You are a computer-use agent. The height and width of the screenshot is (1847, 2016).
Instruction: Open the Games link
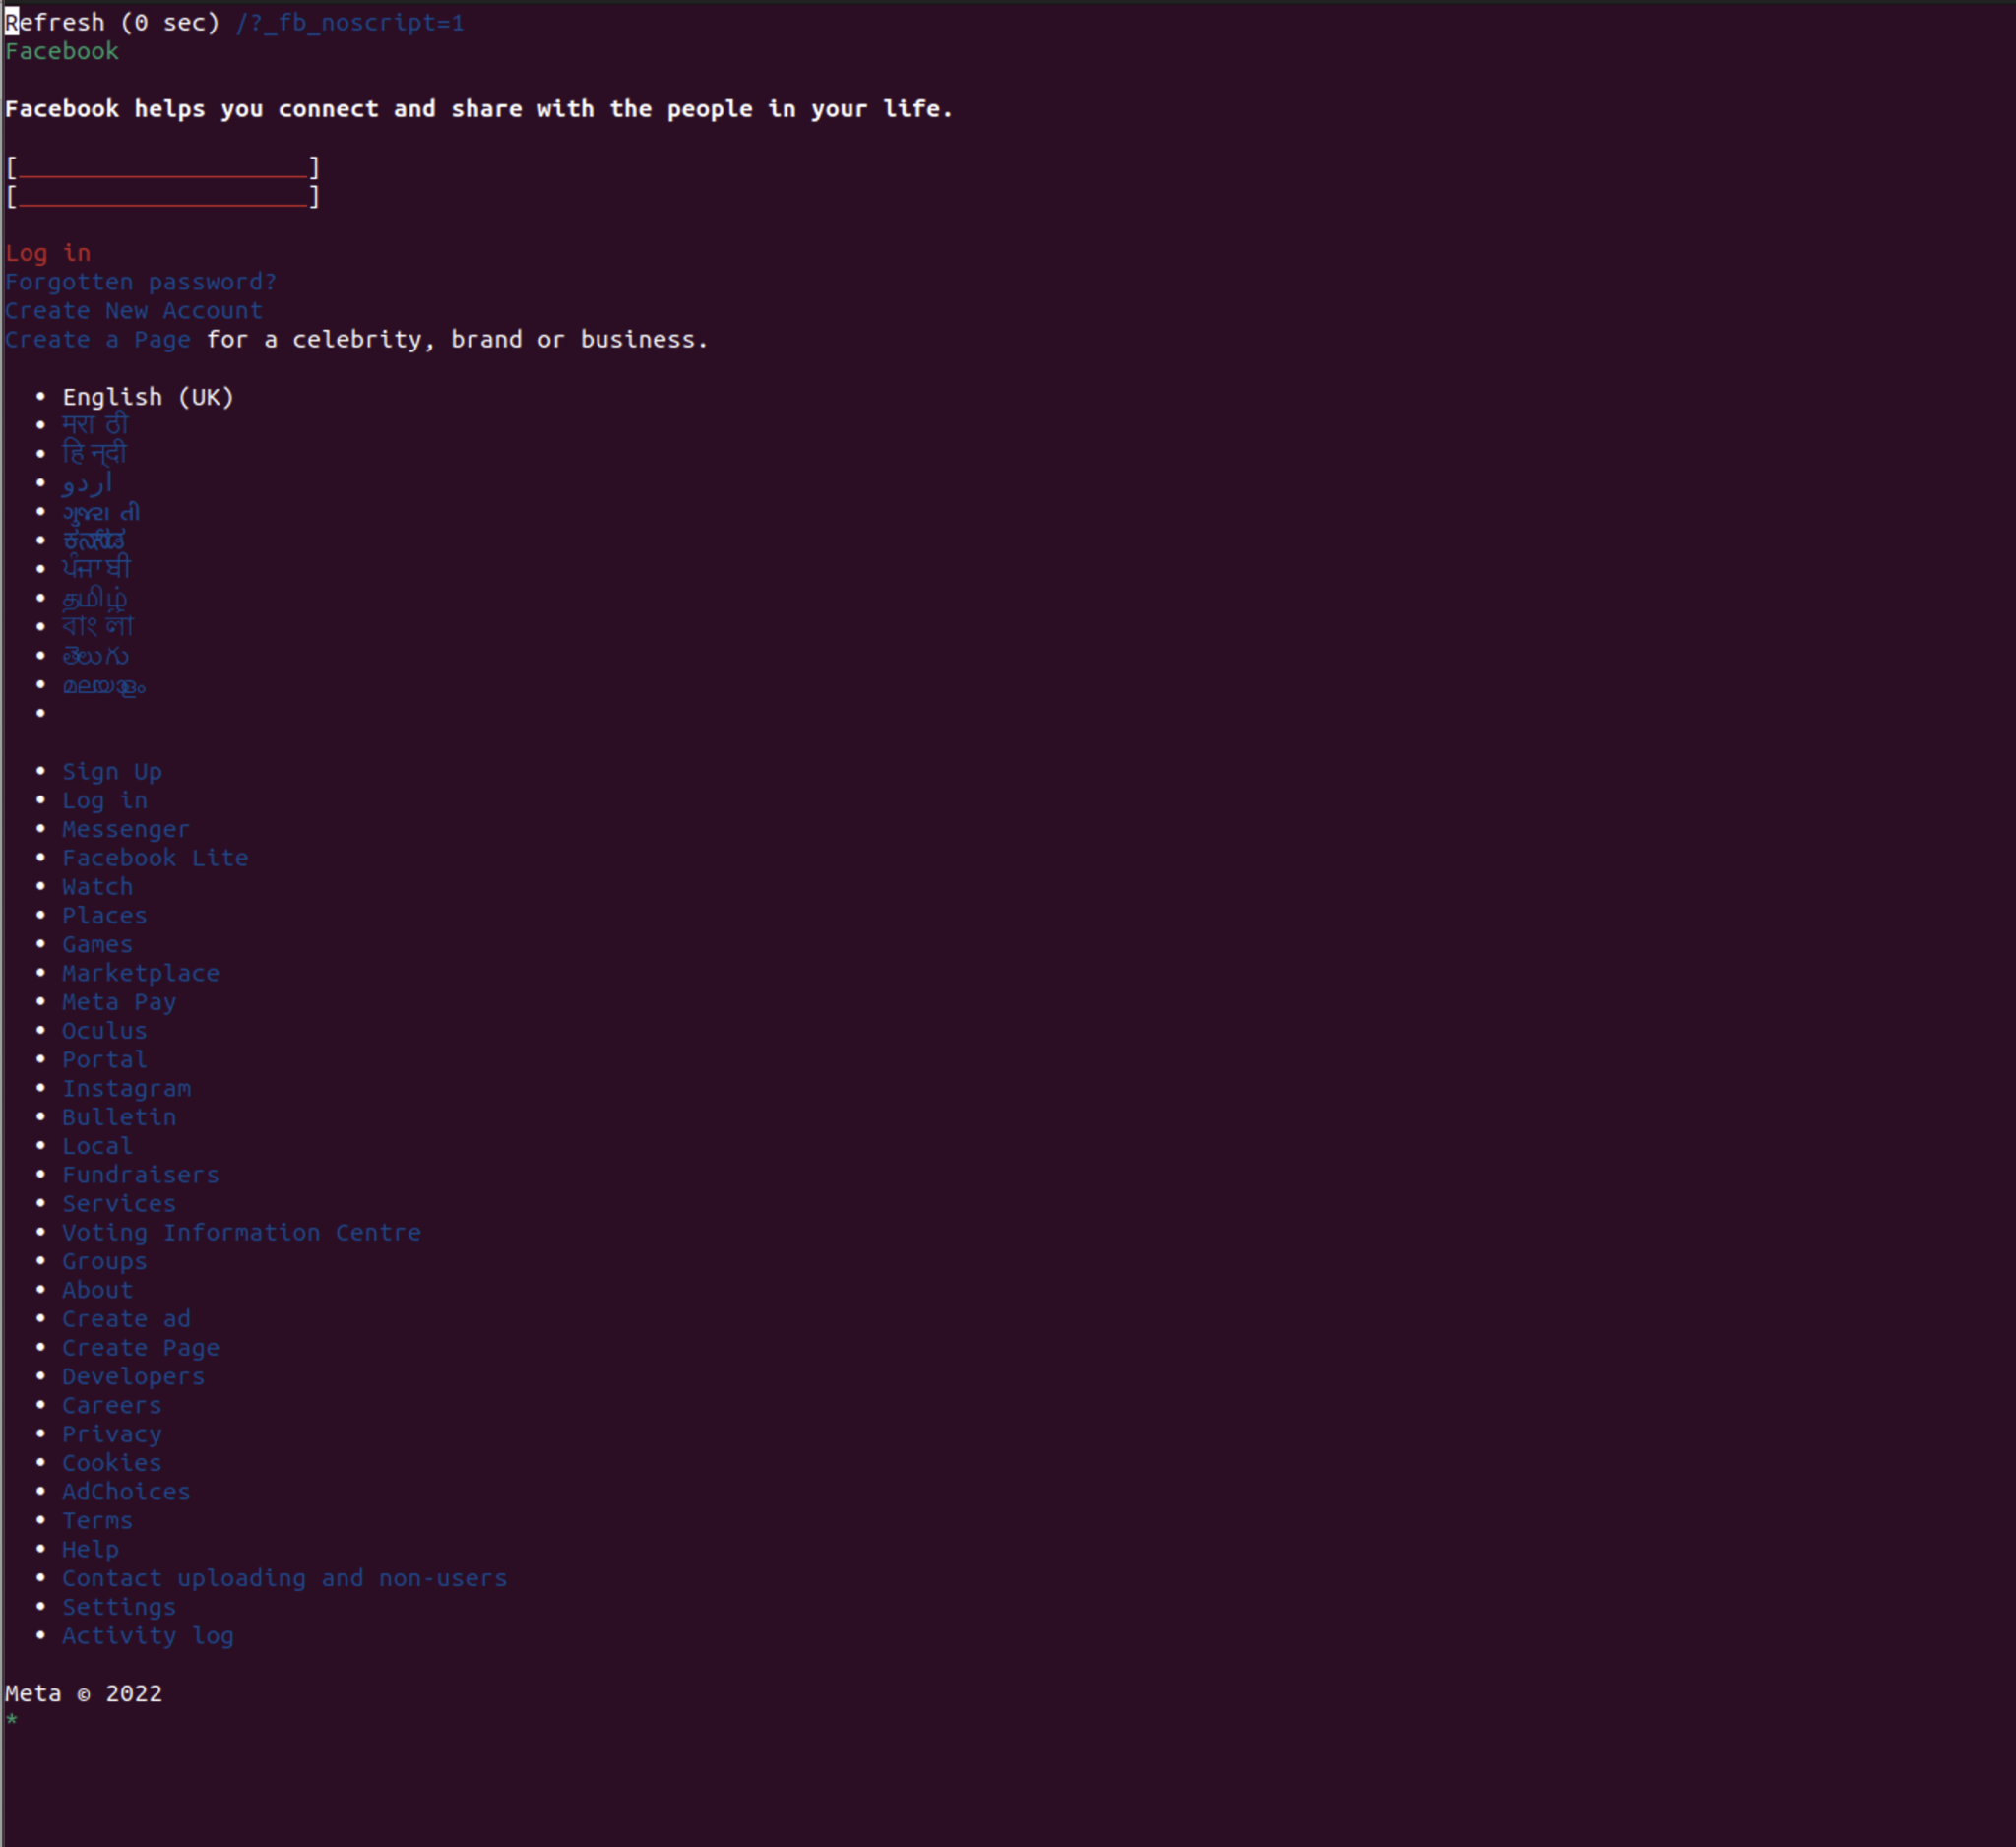point(98,945)
